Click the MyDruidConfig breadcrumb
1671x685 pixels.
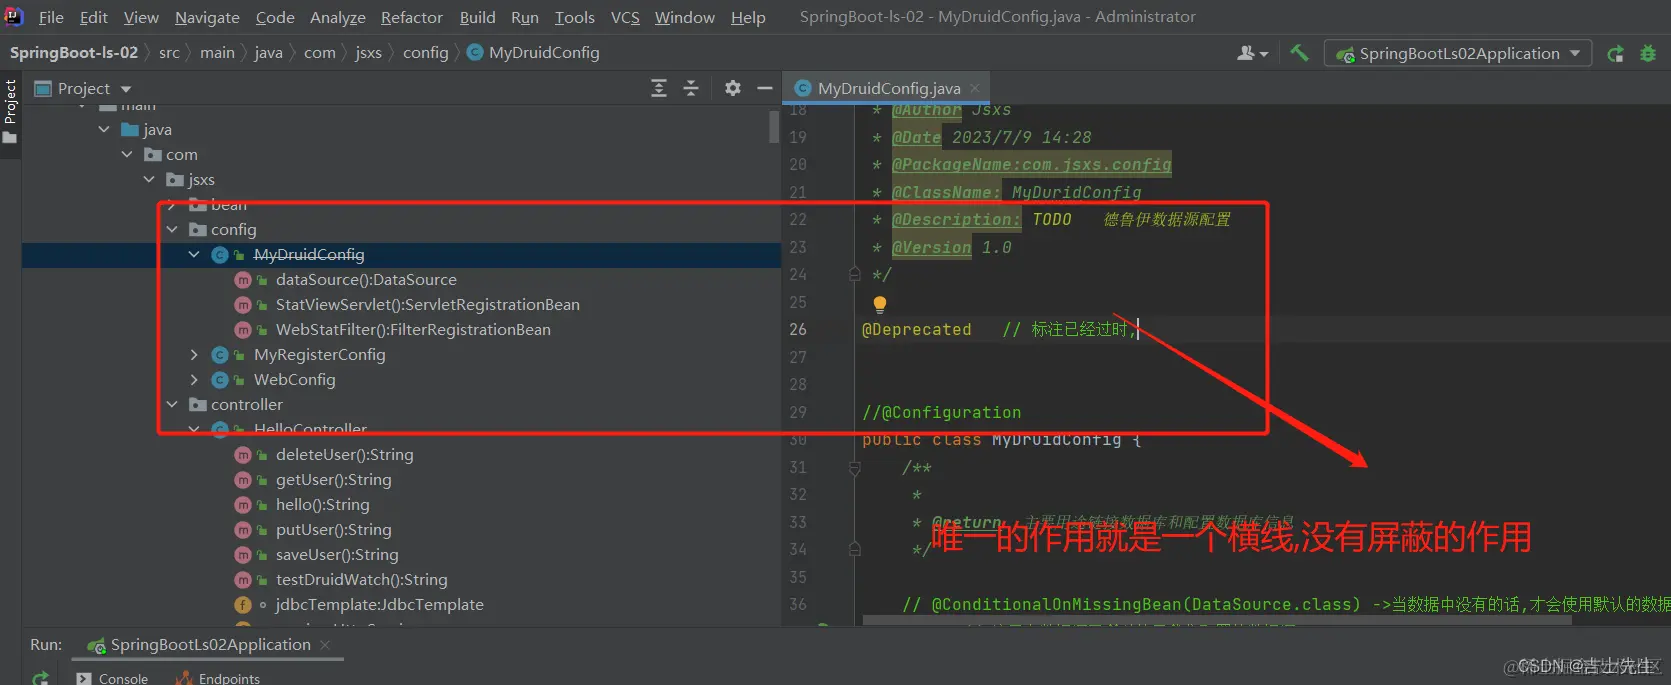click(x=533, y=52)
